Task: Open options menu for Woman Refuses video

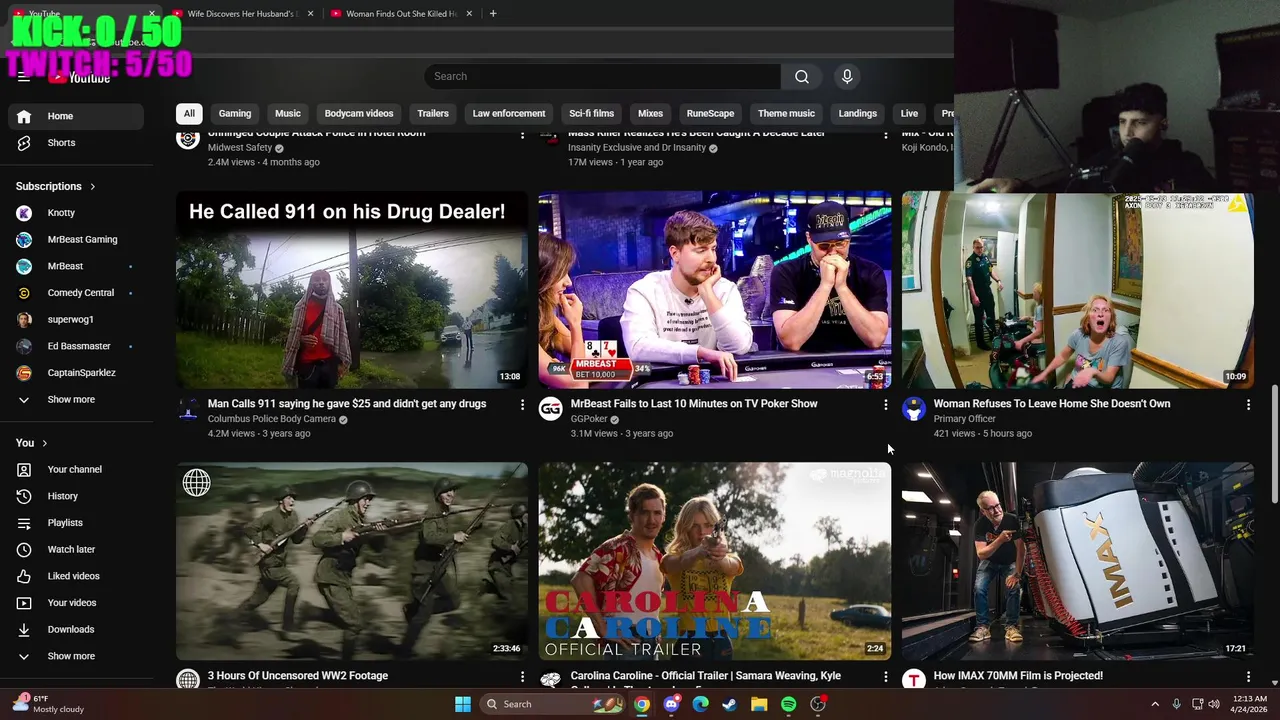Action: click(x=1248, y=405)
